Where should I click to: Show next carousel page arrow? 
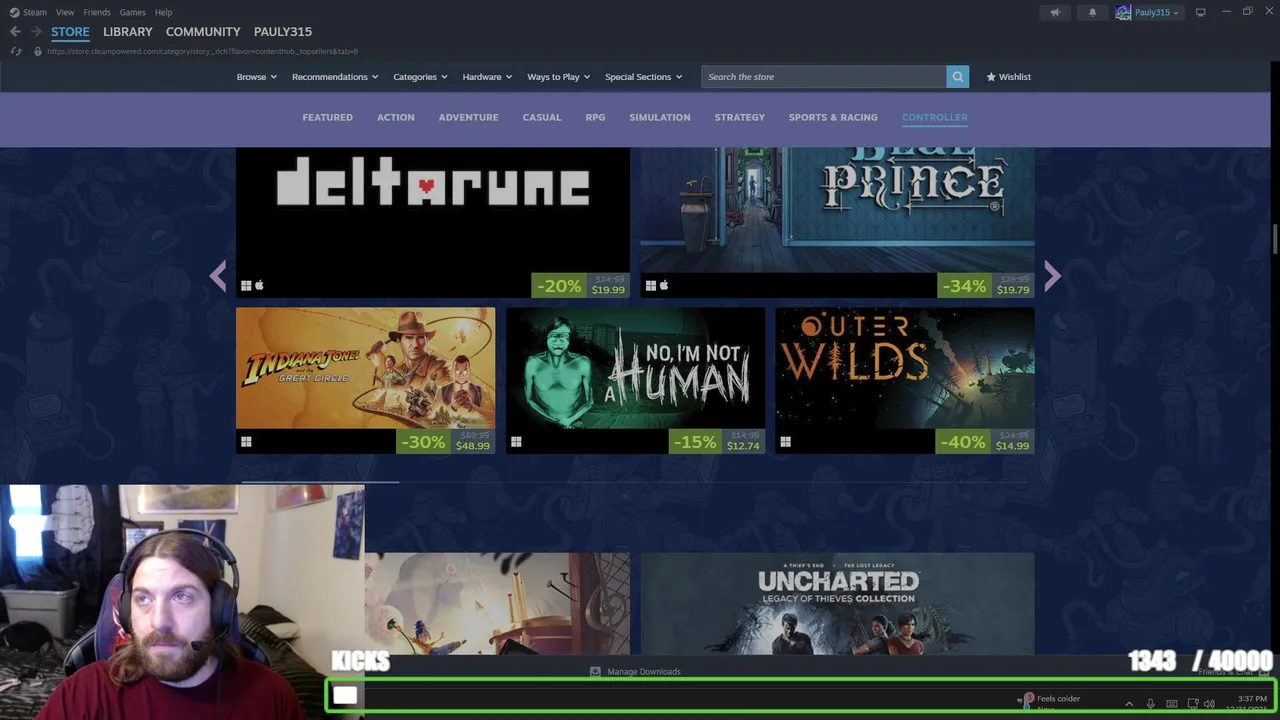coord(1051,276)
